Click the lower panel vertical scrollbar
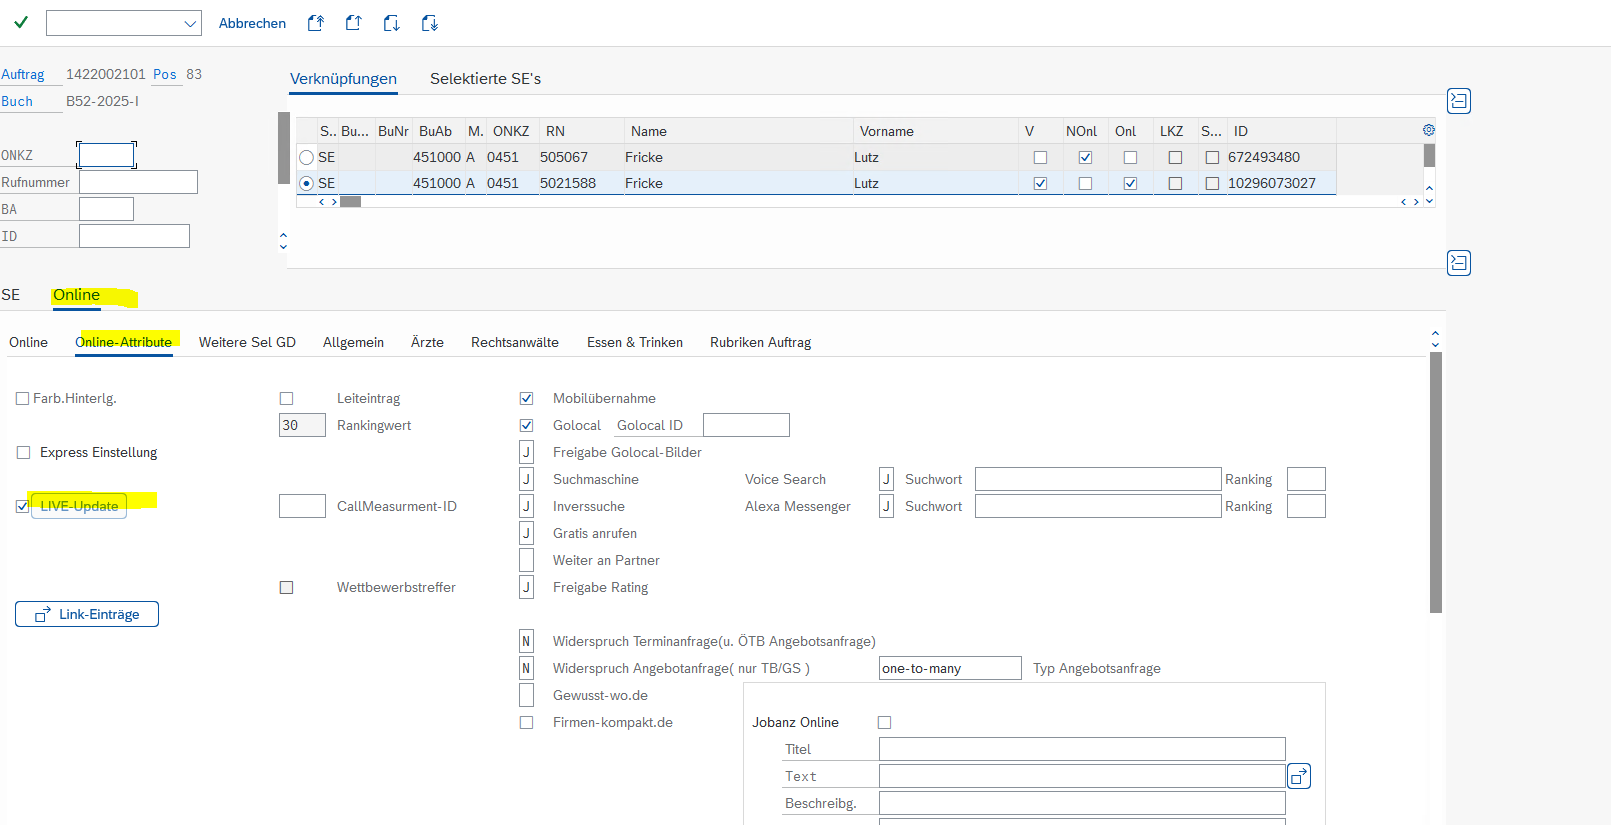Screen dimensions: 1611x825 click(1436, 482)
